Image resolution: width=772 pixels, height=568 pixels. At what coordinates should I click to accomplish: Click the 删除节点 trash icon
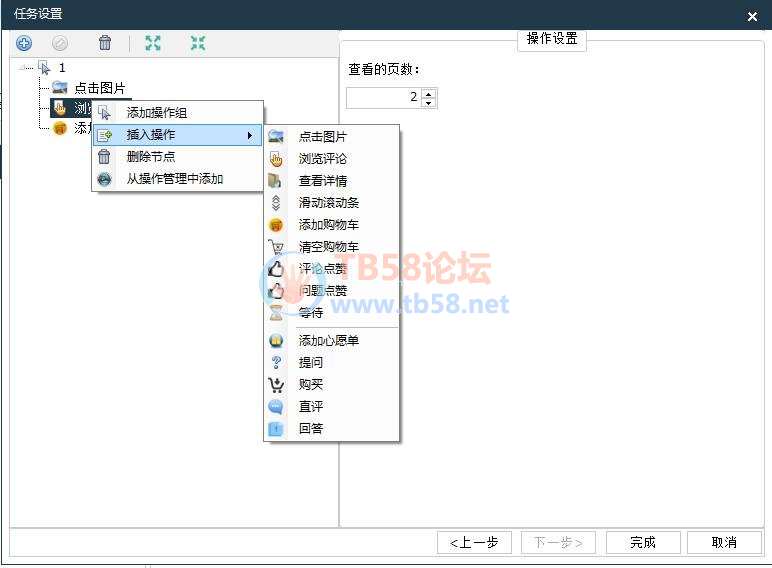[x=104, y=157]
